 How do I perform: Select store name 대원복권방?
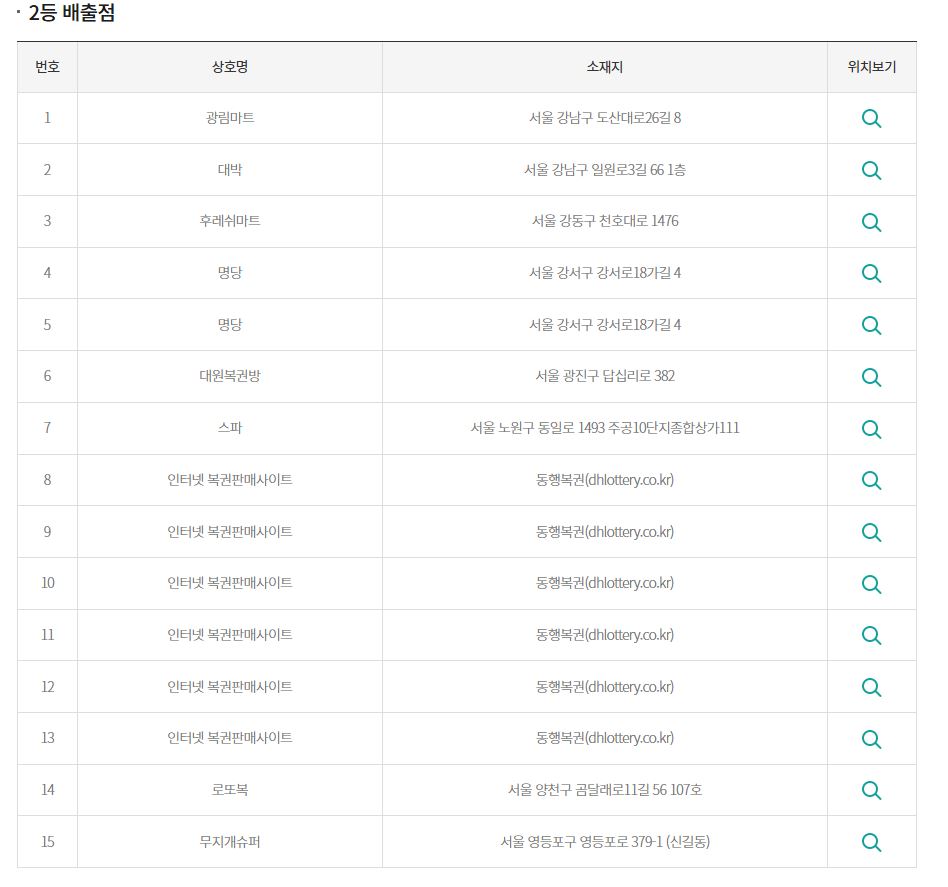coord(230,376)
